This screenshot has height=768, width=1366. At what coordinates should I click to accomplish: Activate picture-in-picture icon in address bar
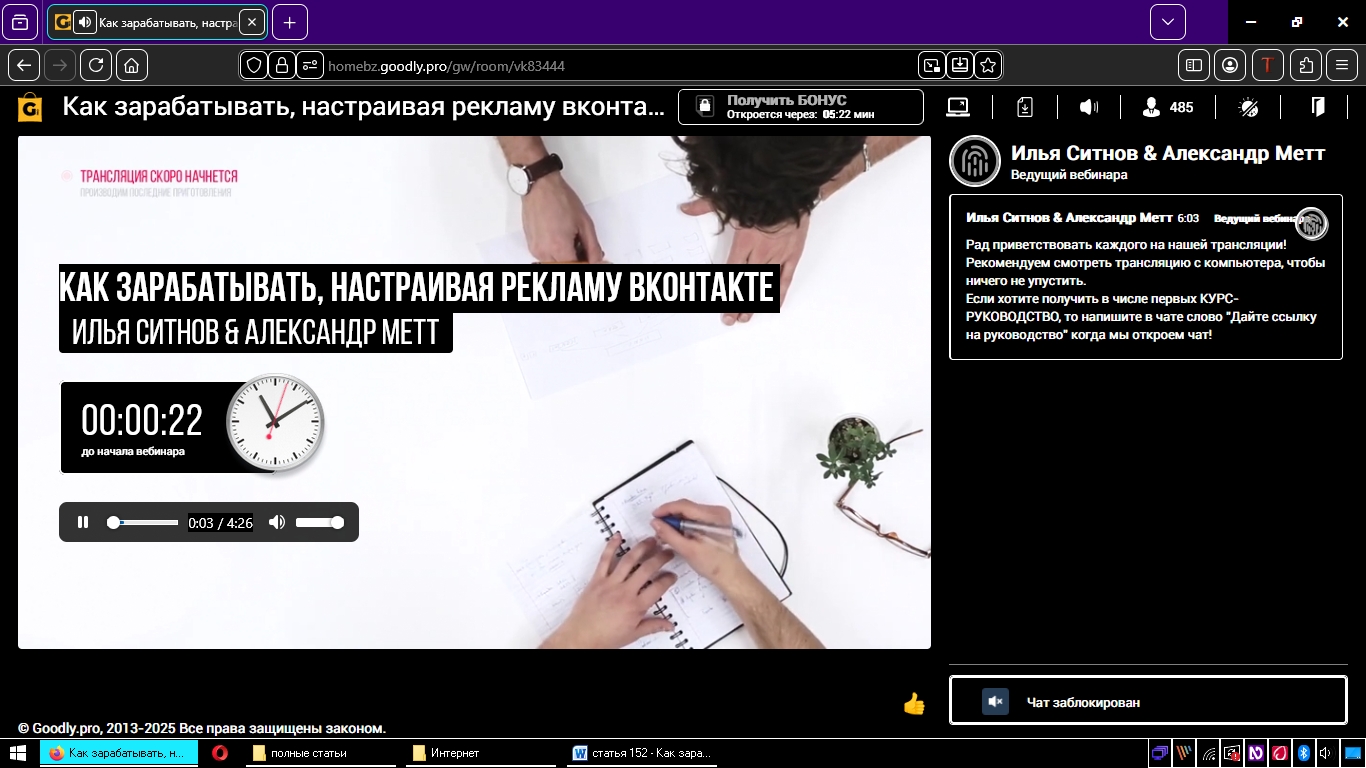(931, 65)
